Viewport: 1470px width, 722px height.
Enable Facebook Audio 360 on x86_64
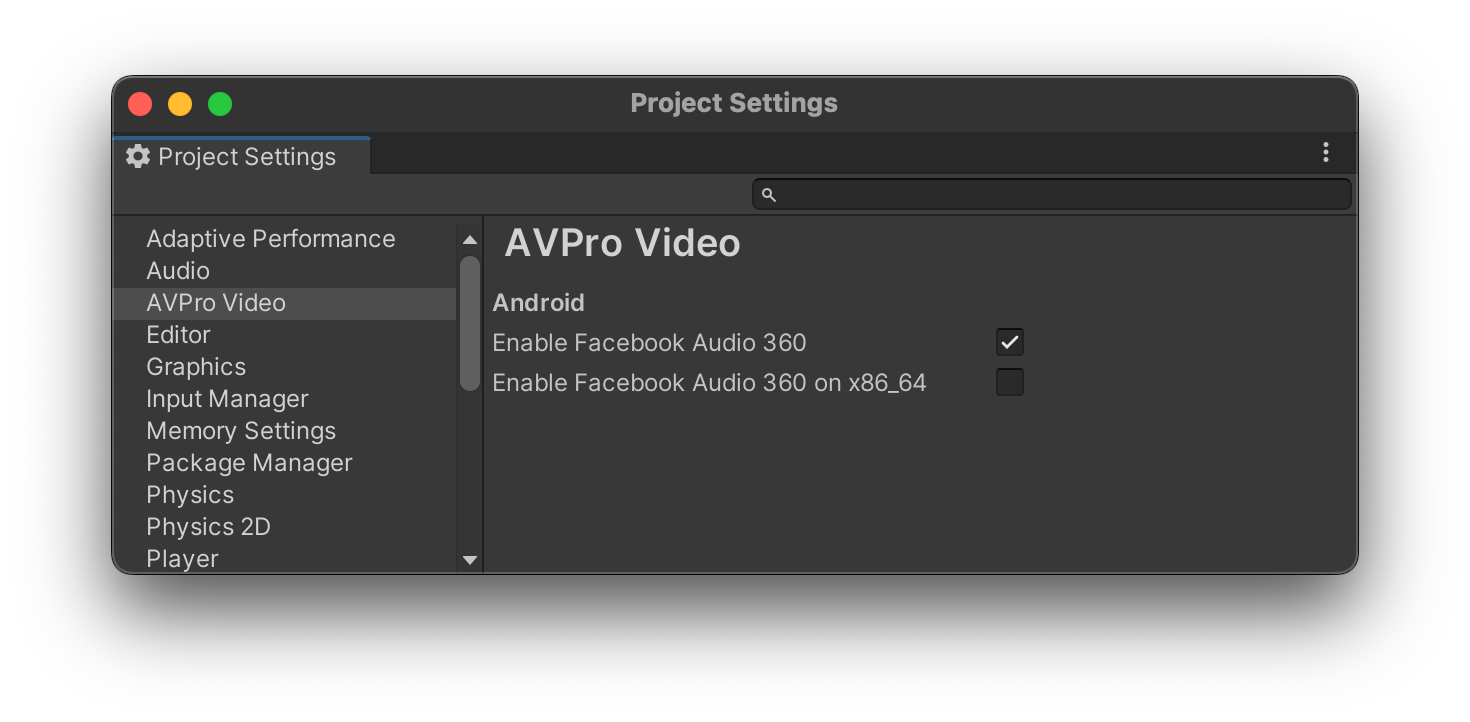1009,381
